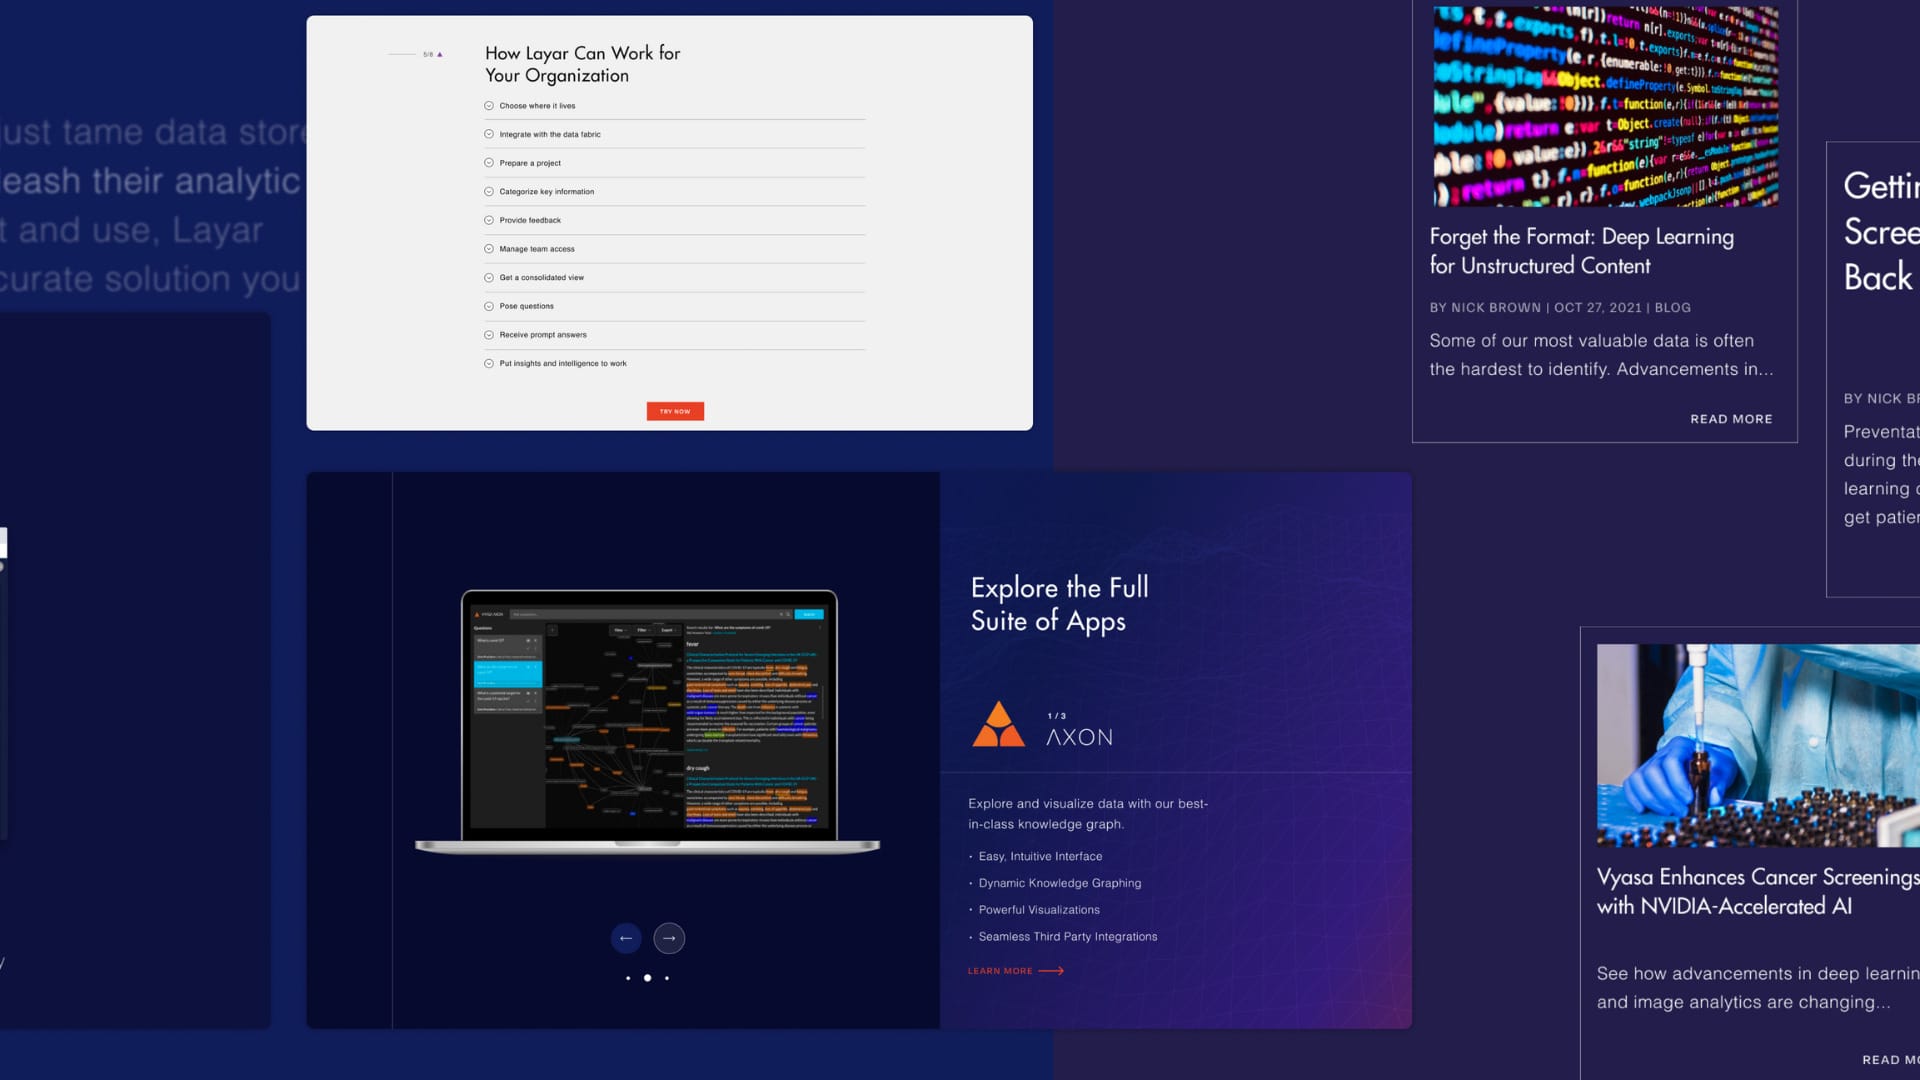Click the purple up triangle beside 5/8
This screenshot has width=1920, height=1080.
pos(440,54)
